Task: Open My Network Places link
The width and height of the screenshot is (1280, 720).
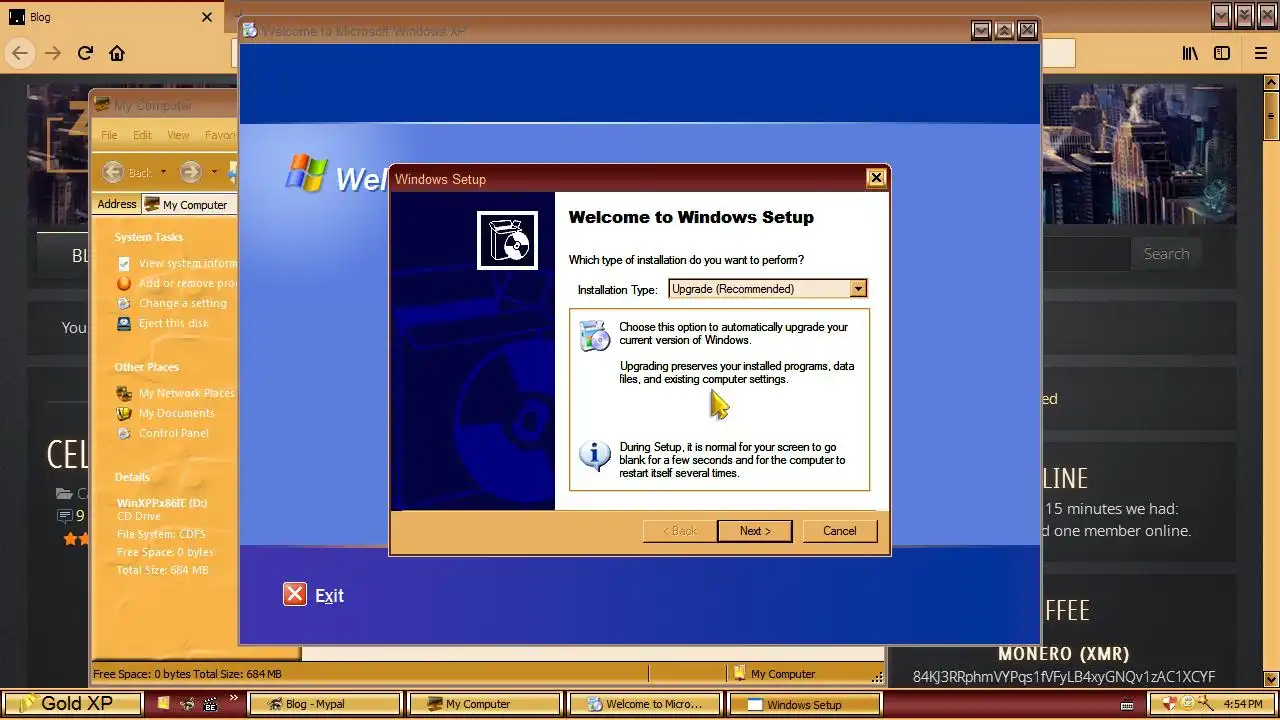Action: tap(187, 393)
